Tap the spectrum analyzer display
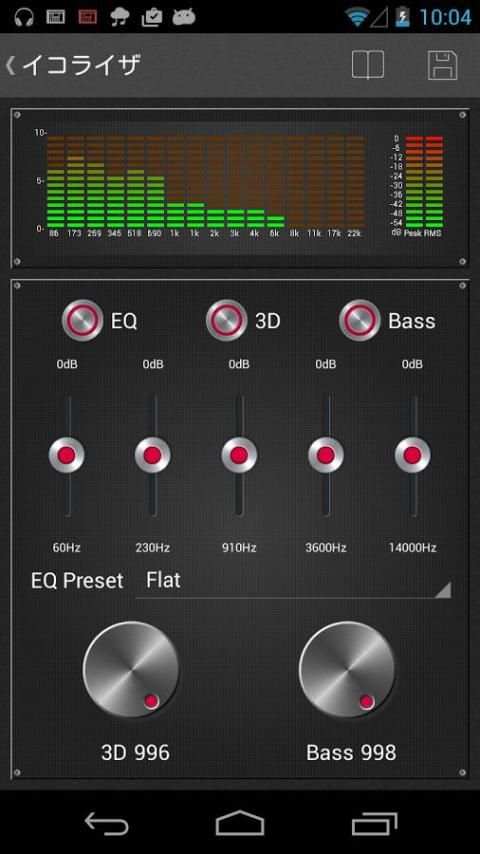The width and height of the screenshot is (480, 854). [200, 184]
